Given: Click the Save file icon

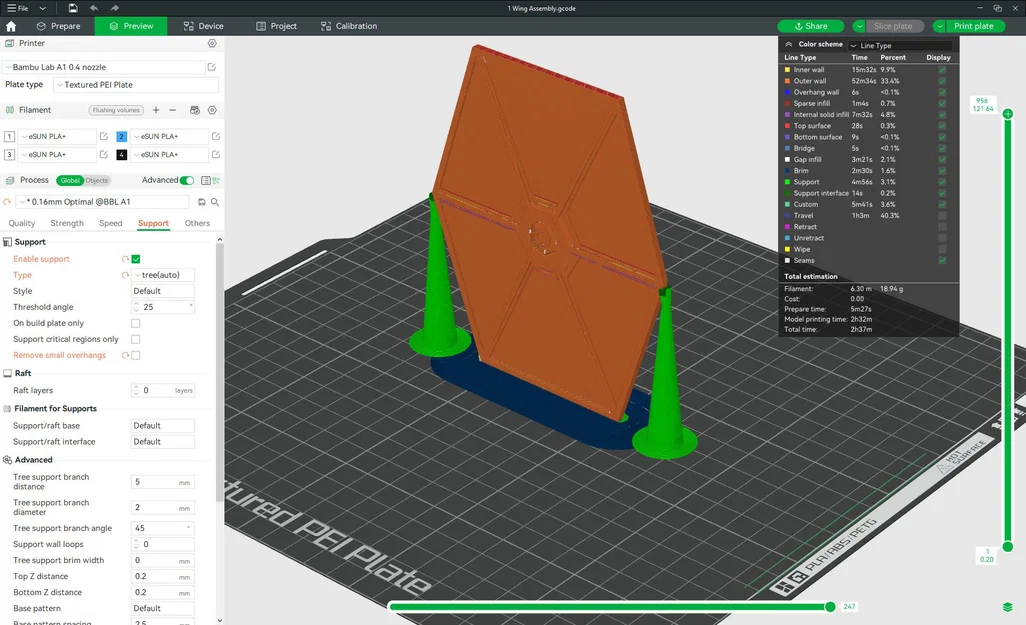Looking at the screenshot, I should 73,8.
